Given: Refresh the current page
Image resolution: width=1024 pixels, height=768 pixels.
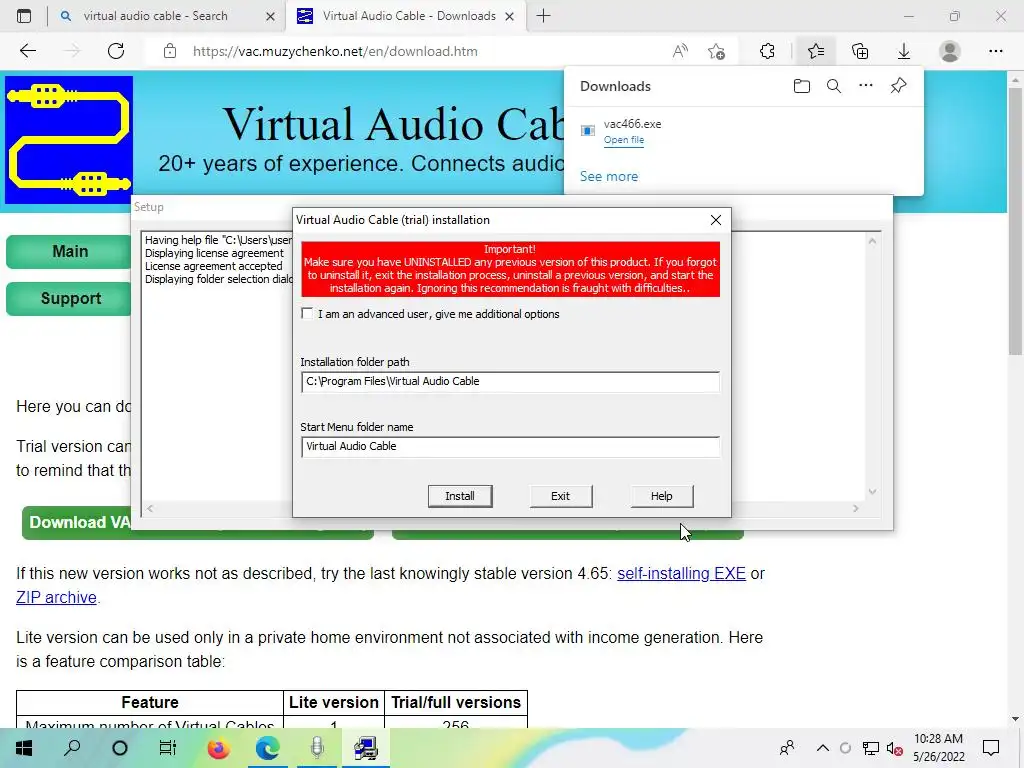Looking at the screenshot, I should pos(116,51).
